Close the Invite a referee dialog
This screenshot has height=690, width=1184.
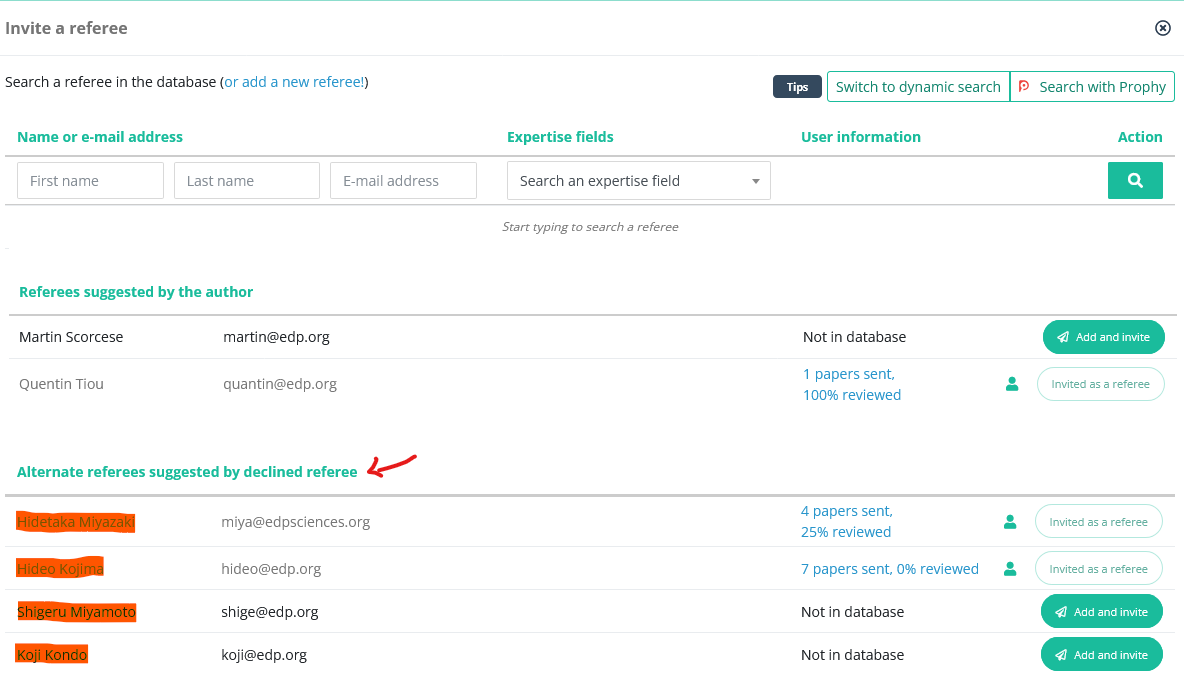[x=1163, y=28]
